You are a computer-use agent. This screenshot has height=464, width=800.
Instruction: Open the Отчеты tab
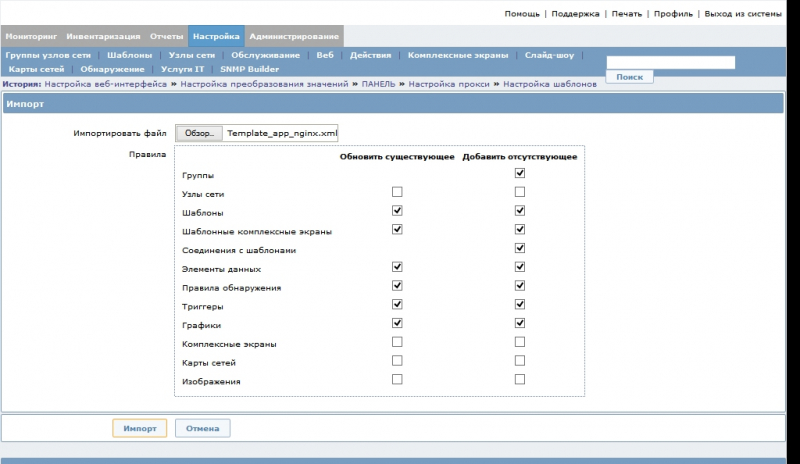167,36
